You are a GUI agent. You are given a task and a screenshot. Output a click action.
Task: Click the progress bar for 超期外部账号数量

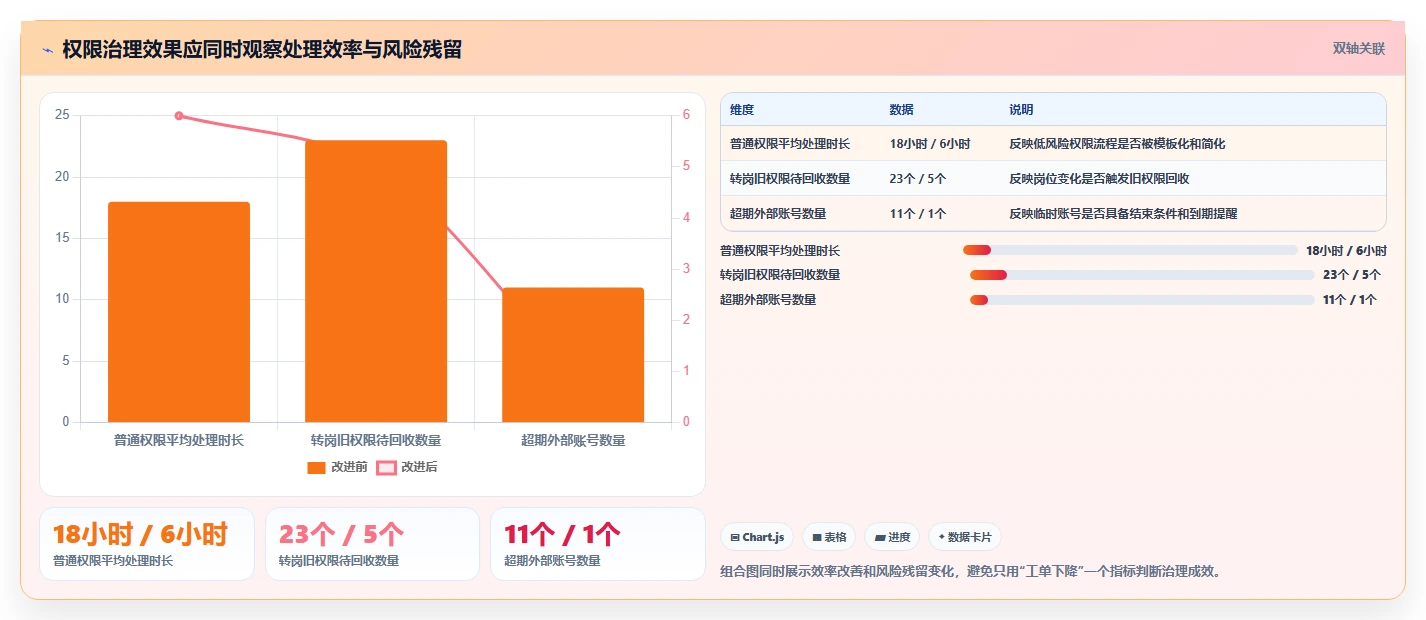[x=1142, y=300]
